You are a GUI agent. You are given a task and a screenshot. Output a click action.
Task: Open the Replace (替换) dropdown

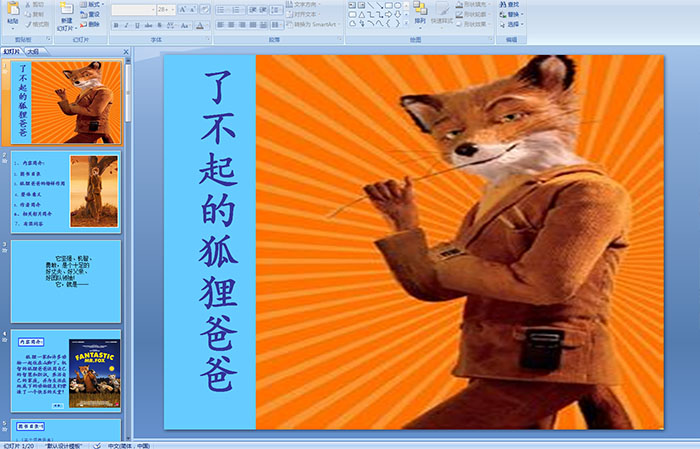click(x=512, y=14)
